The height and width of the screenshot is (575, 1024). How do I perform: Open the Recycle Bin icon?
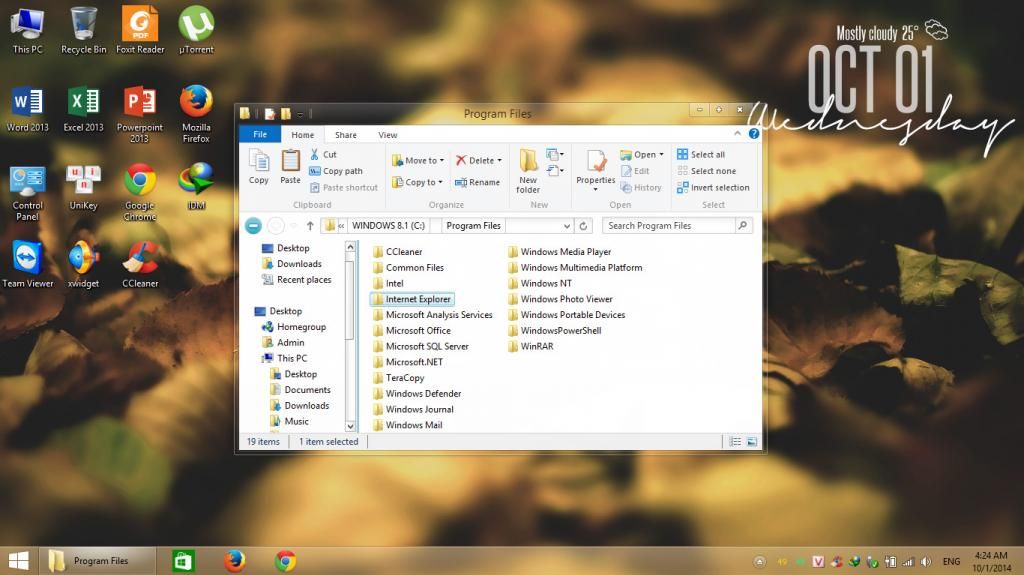click(84, 30)
